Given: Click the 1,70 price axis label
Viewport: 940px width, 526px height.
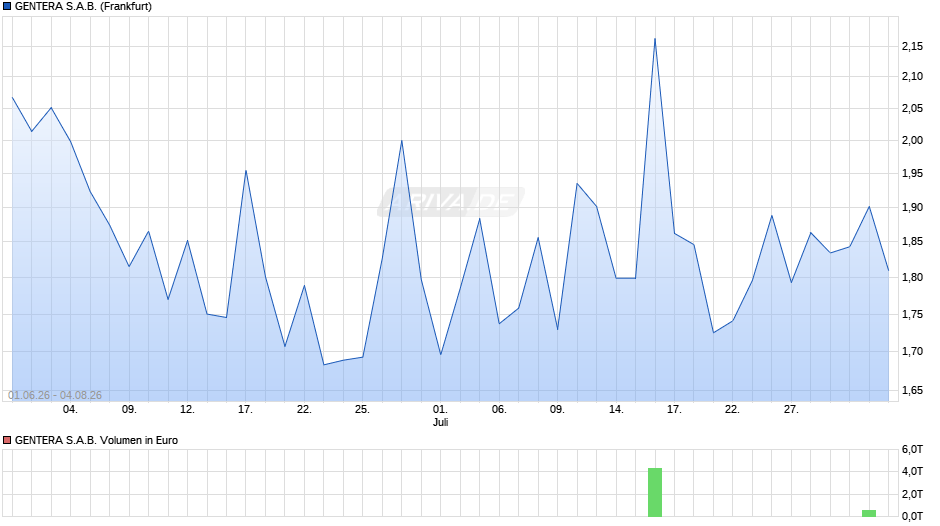Looking at the screenshot, I should (x=912, y=351).
